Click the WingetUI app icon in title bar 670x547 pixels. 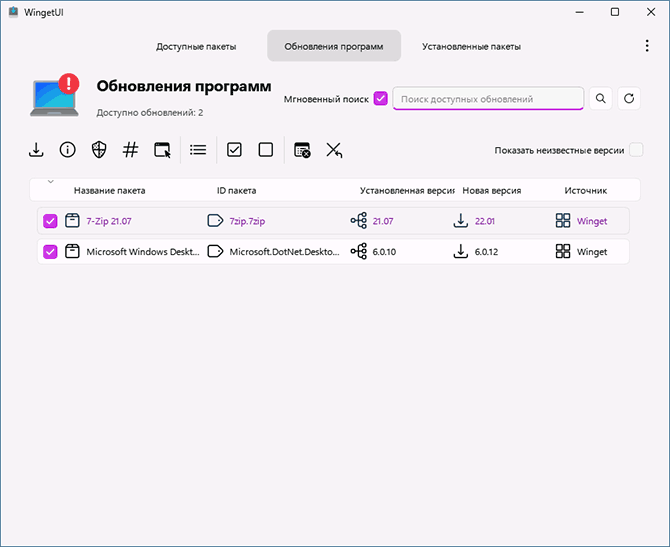[13, 12]
